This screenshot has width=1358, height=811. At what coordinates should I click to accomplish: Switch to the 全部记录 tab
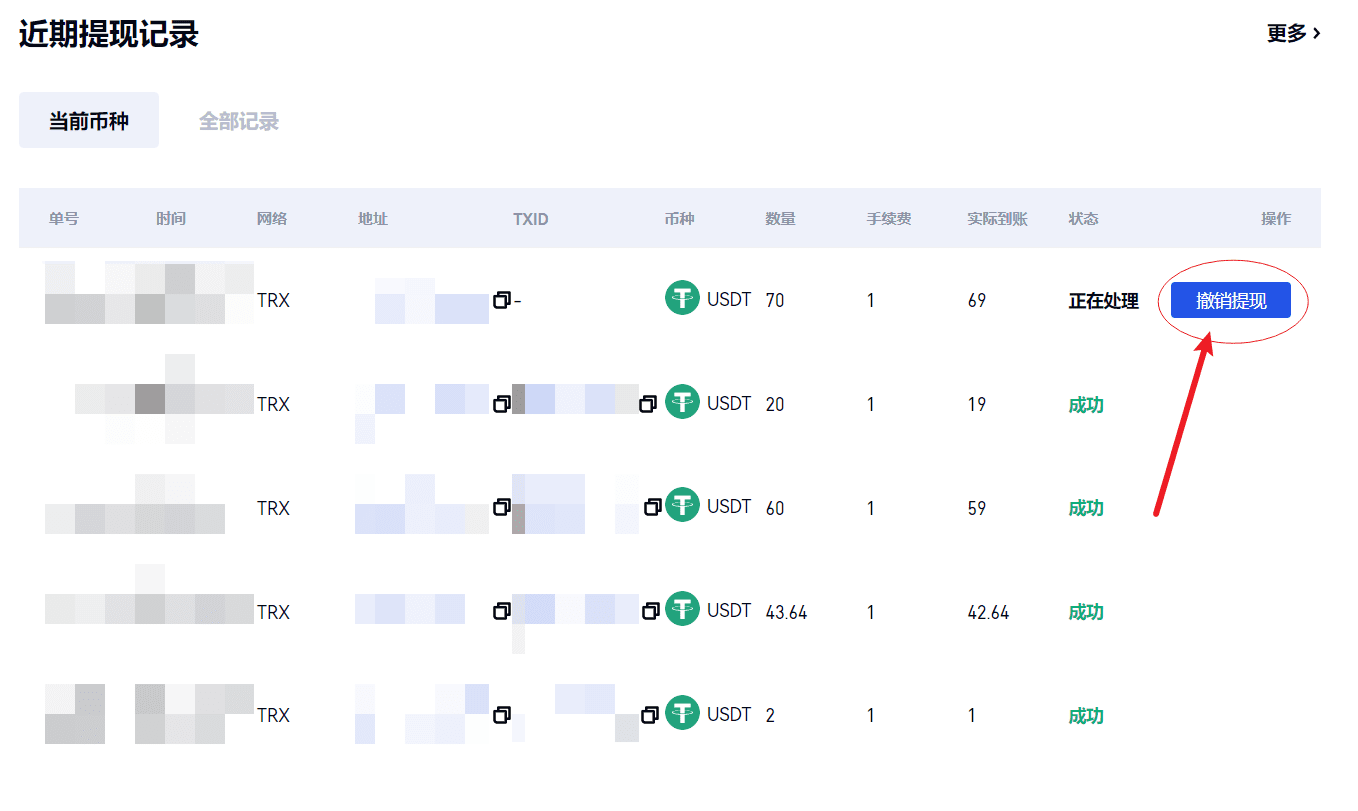point(239,121)
